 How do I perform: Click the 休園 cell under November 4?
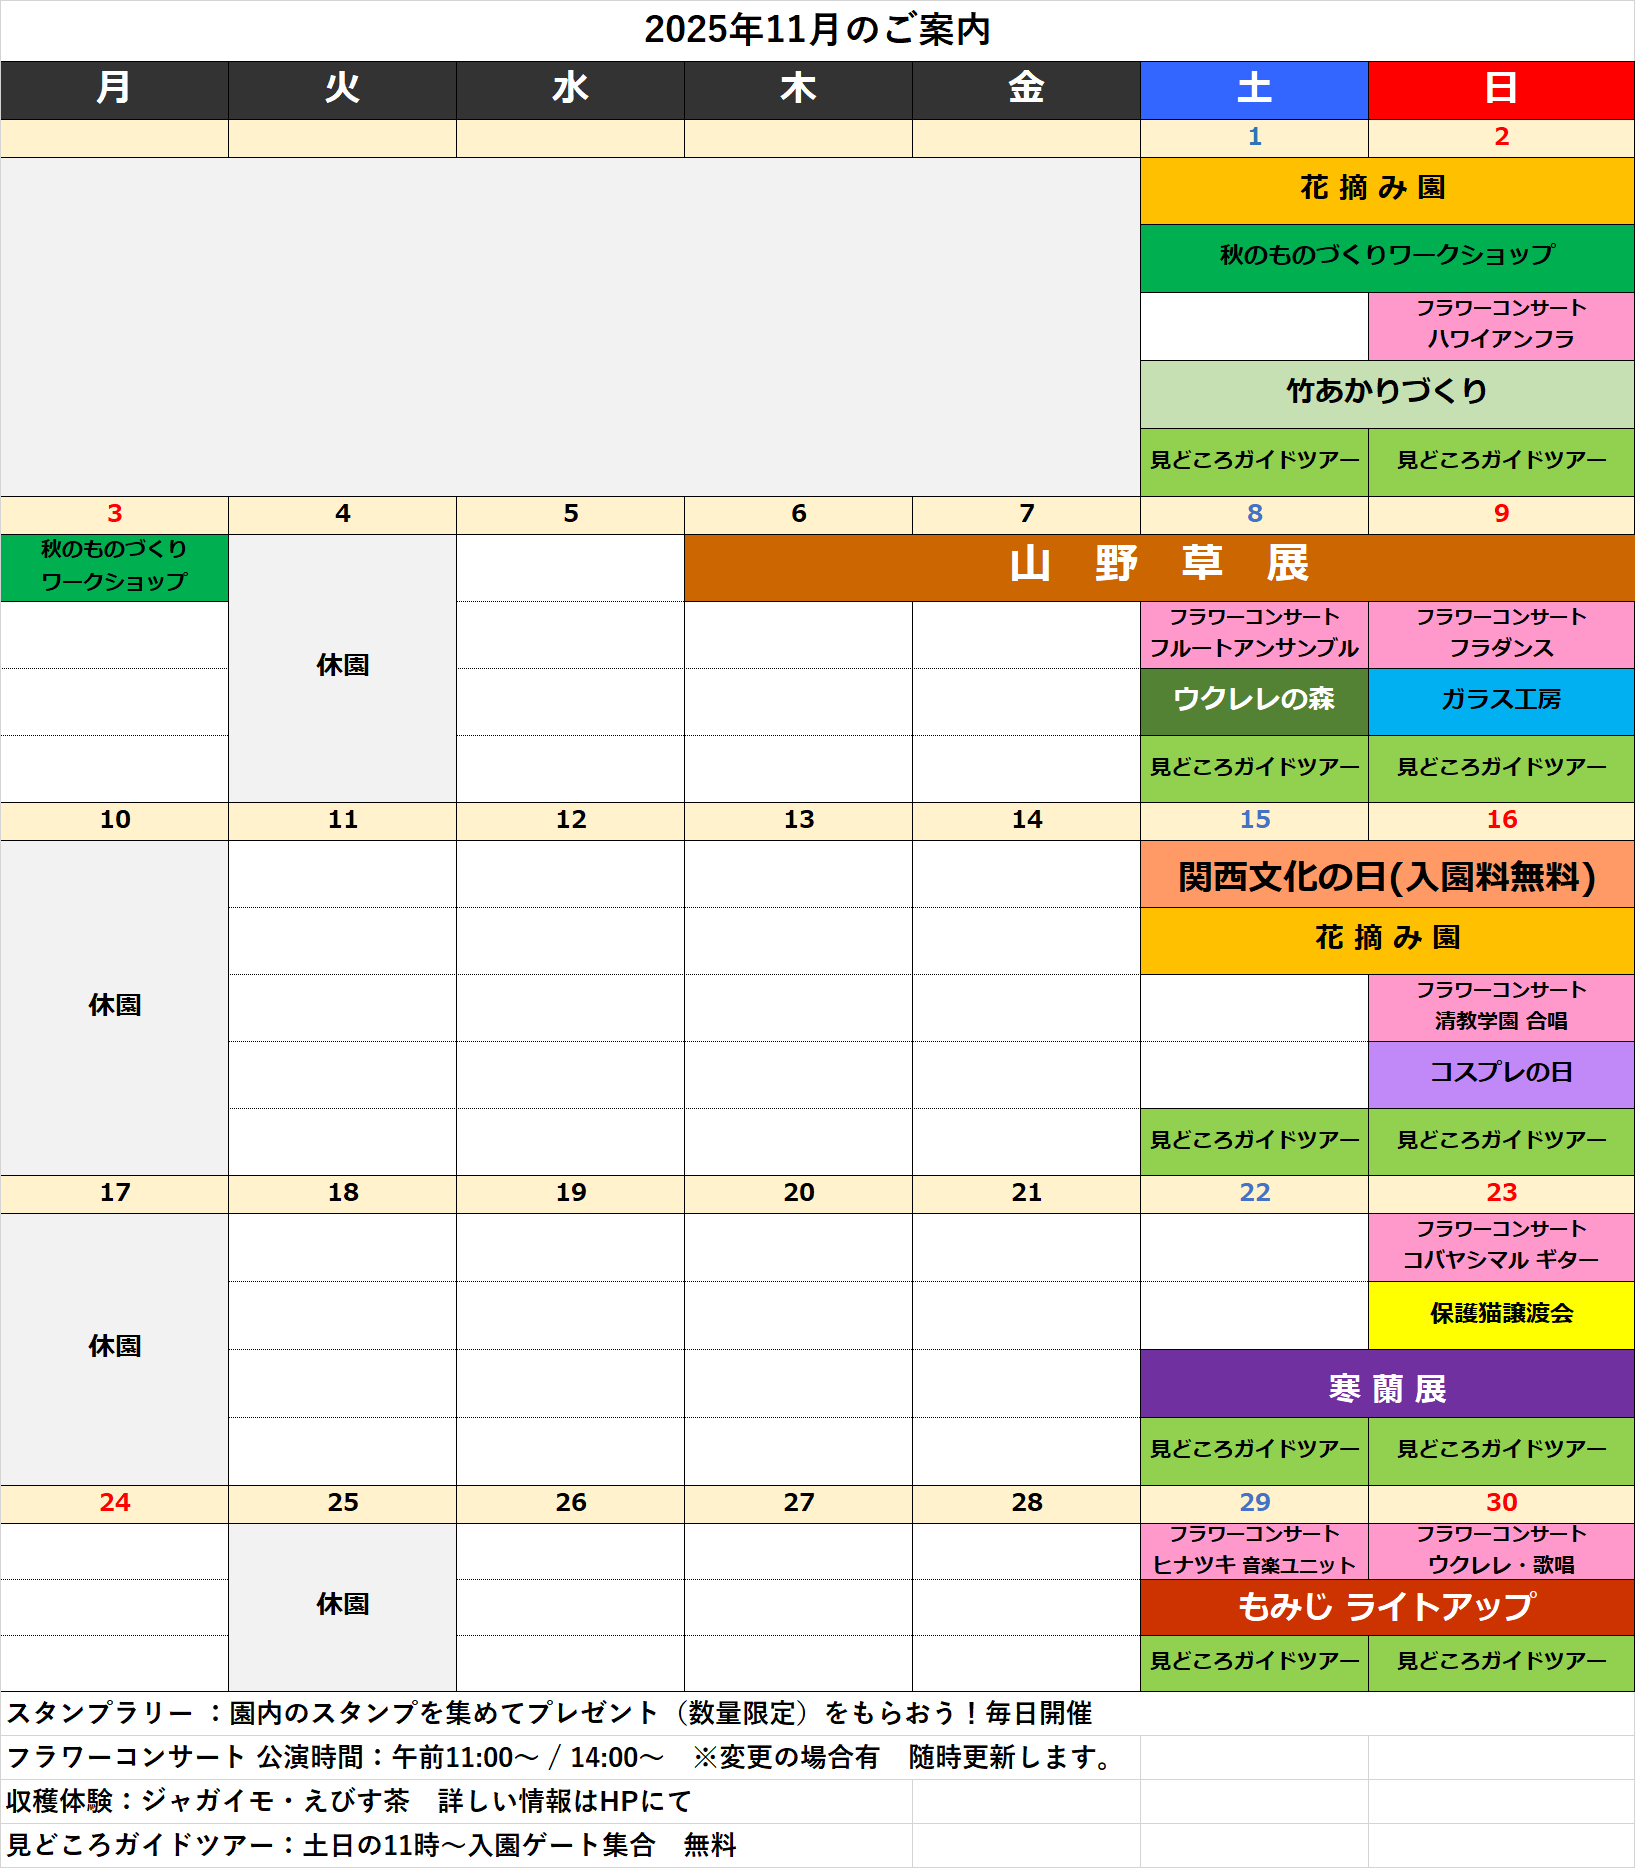(342, 666)
